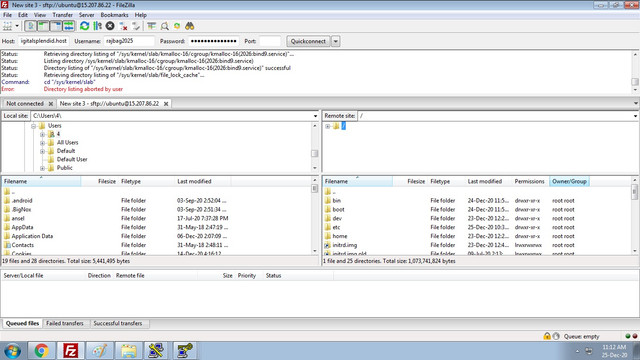This screenshot has height=360, width=640.
Task: Open the Local site path dropdown
Action: 315,116
